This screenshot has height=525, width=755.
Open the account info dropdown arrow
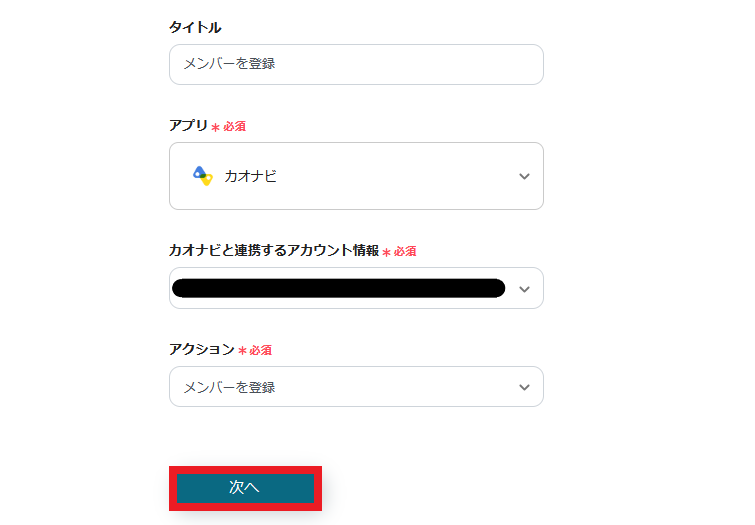pyautogui.click(x=524, y=289)
